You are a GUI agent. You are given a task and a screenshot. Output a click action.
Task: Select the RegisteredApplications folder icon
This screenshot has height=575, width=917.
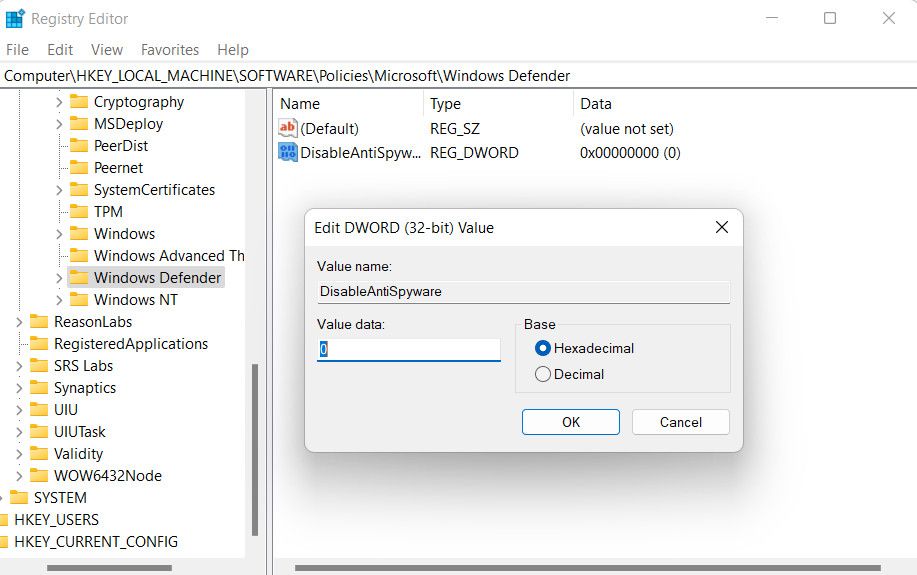point(39,343)
